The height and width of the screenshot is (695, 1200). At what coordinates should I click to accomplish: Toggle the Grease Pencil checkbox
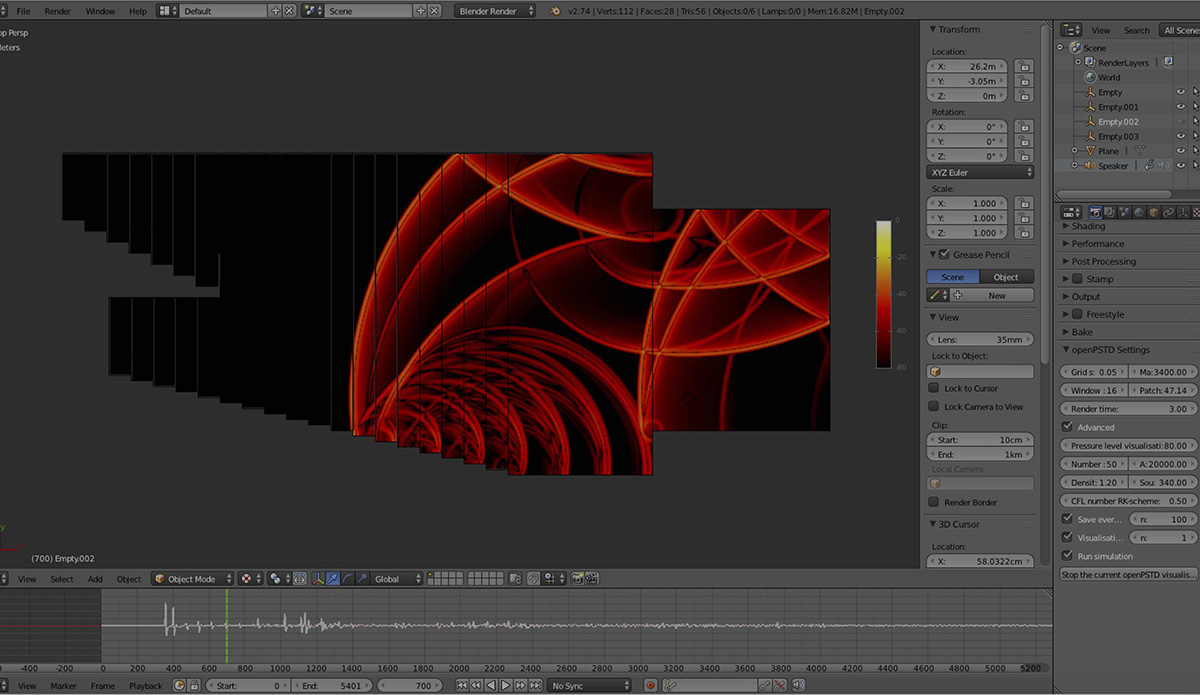coord(945,255)
